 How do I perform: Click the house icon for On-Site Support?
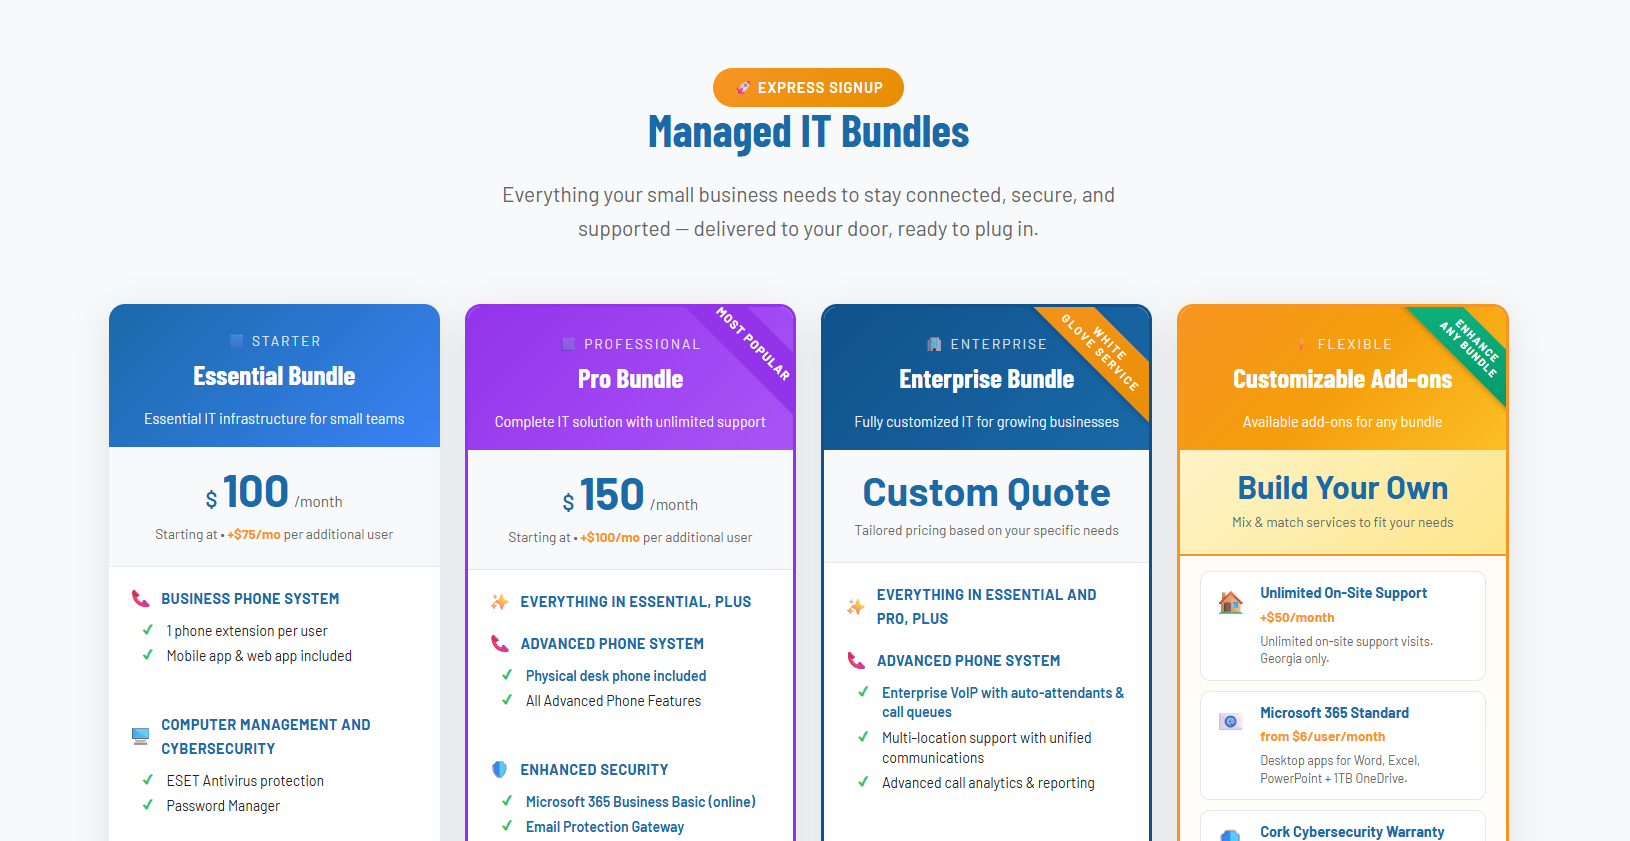tap(1231, 602)
